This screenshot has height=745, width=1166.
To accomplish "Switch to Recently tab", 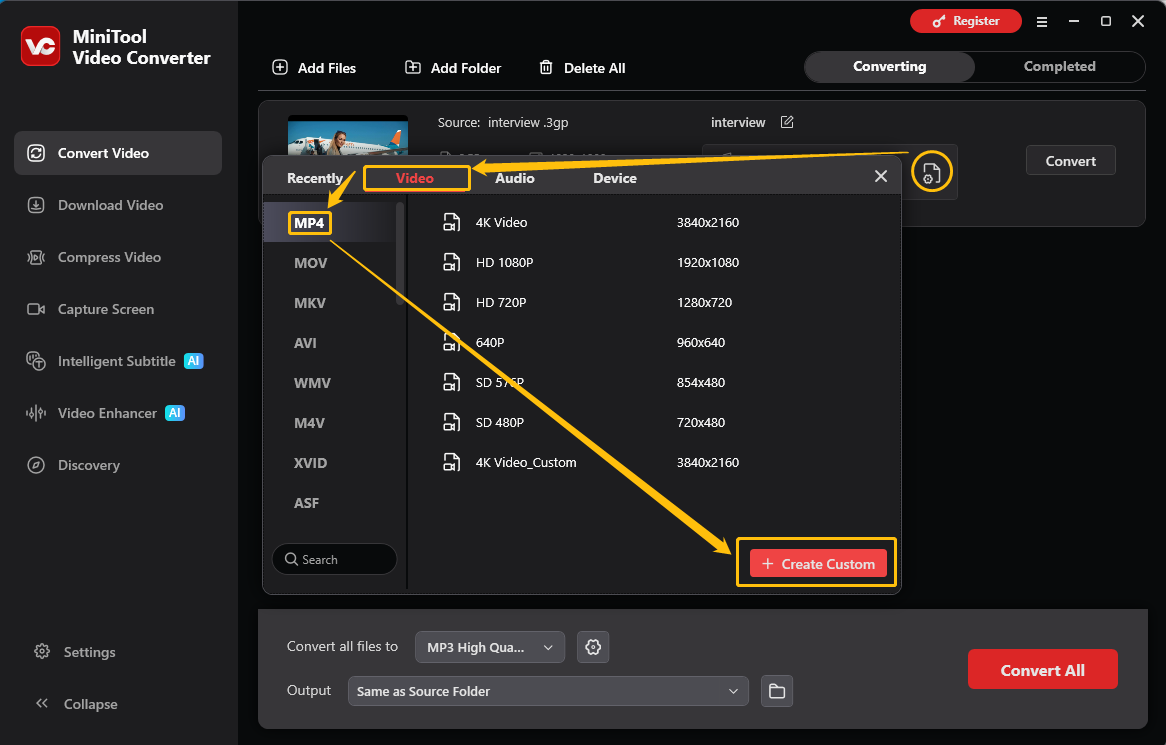I will coord(315,178).
